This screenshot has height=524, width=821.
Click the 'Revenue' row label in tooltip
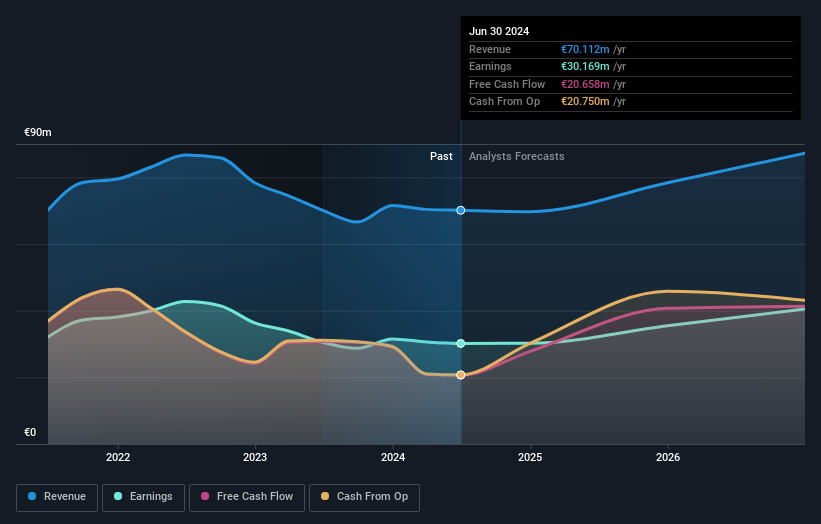[x=490, y=49]
